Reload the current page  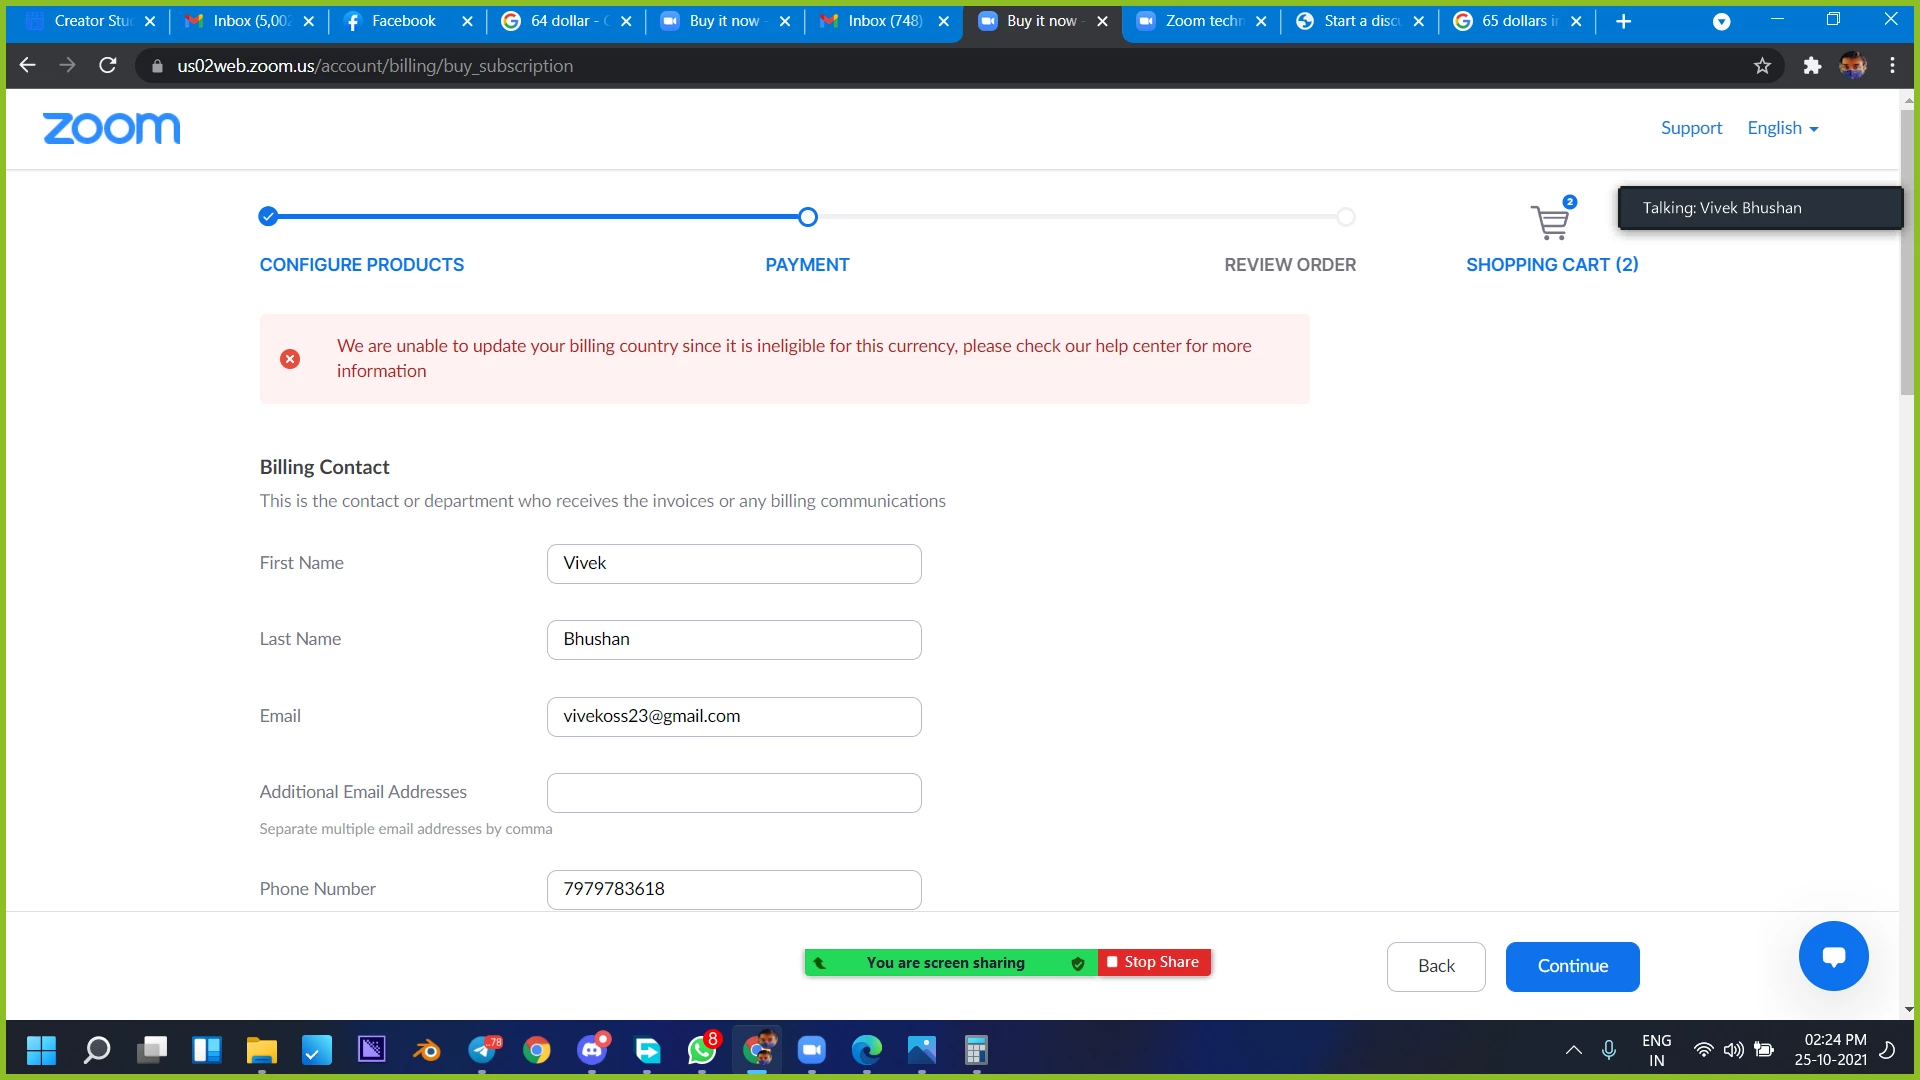108,66
